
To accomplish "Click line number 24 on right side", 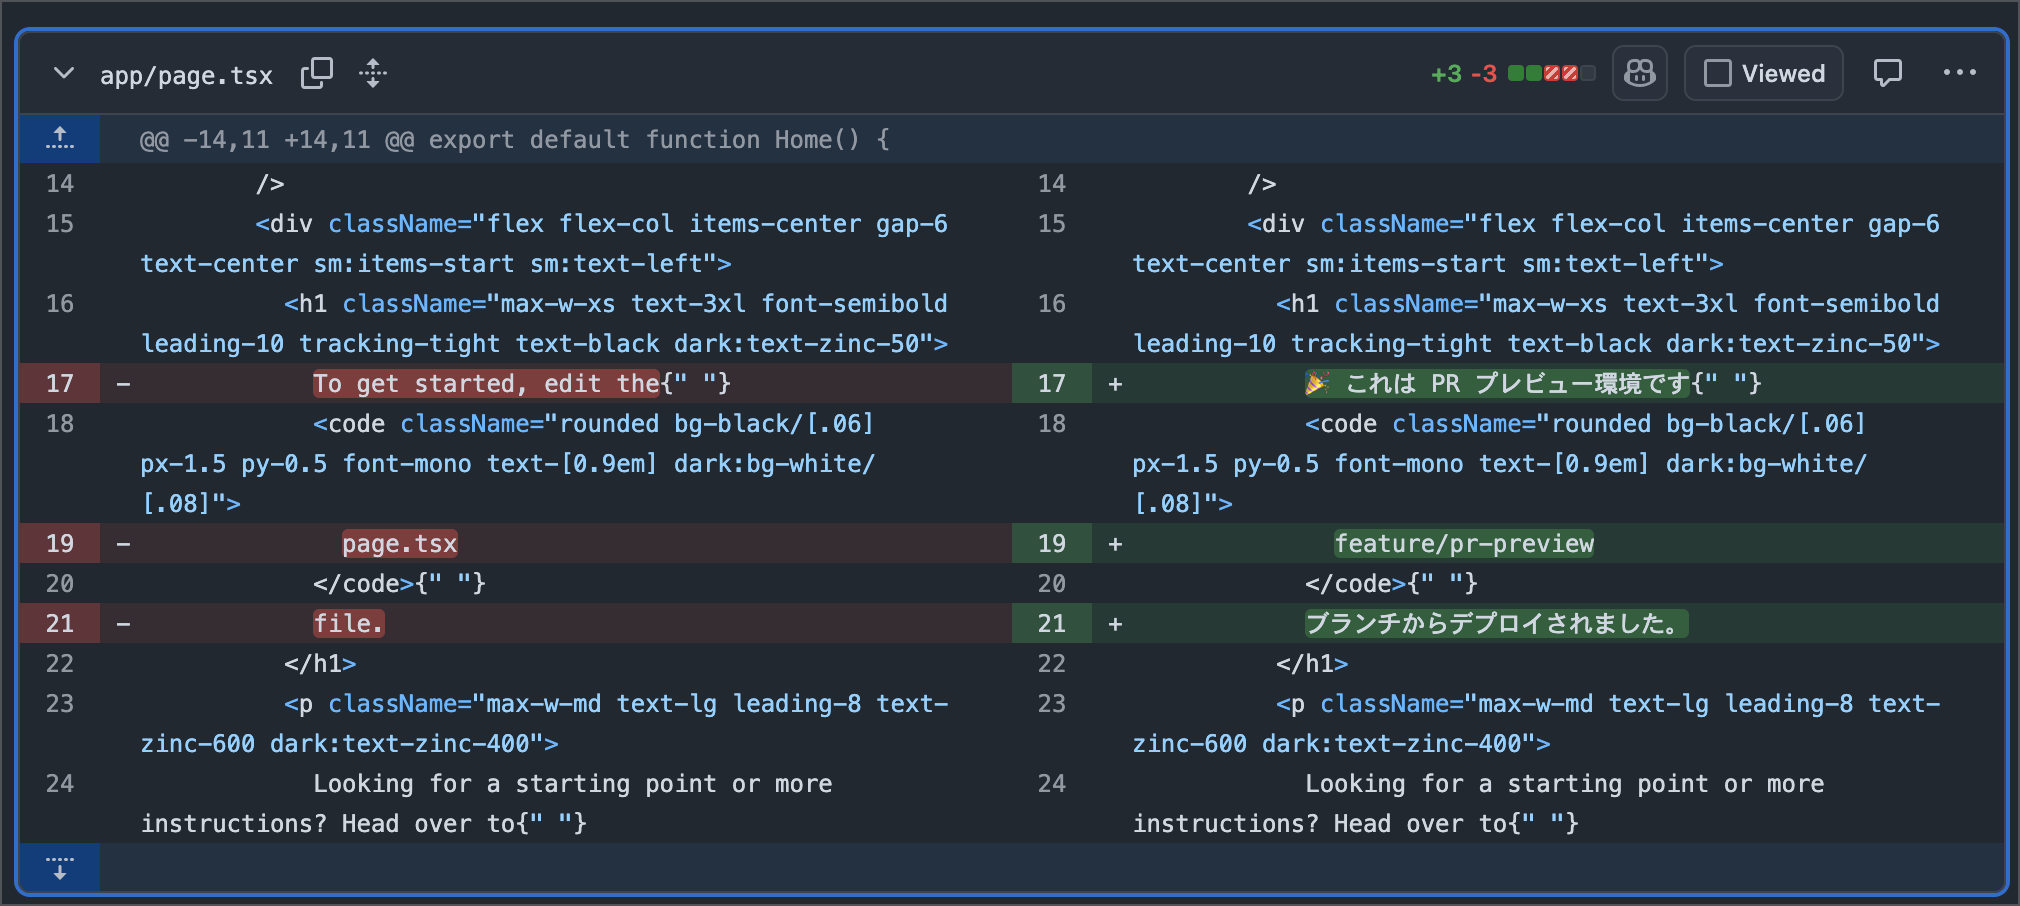I will tap(1052, 783).
